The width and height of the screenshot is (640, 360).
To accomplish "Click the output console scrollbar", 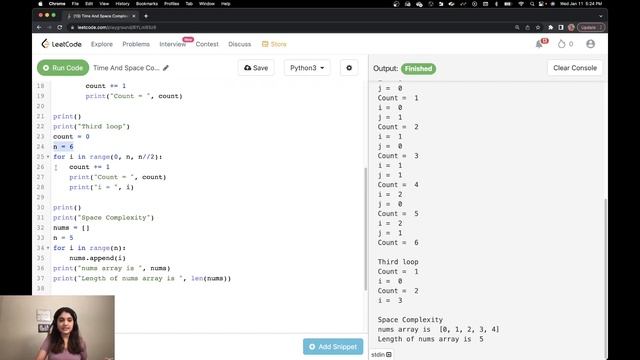I will click(x=605, y=278).
